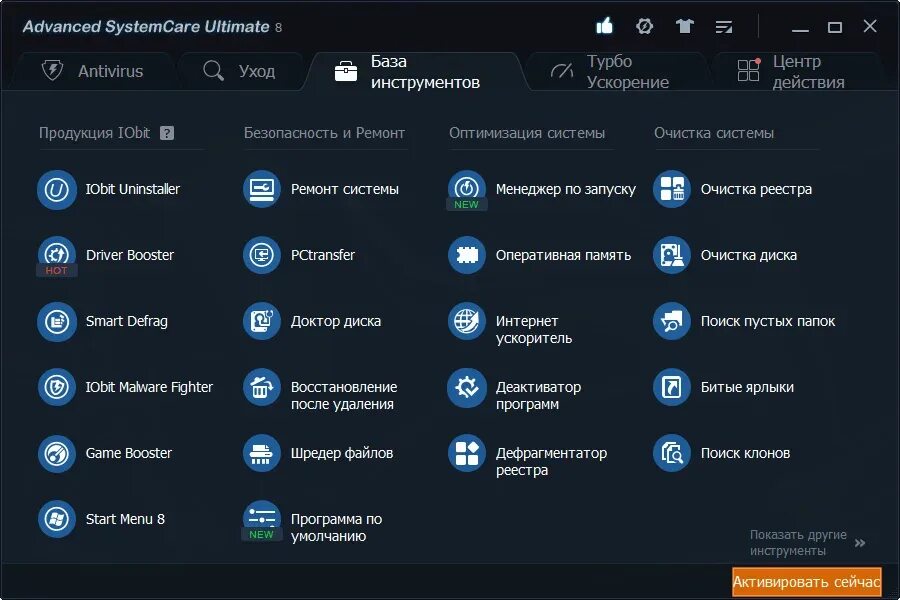This screenshot has width=900, height=600.
Task: Click the round title-bar icon beside the thumbs-up
Action: (x=645, y=26)
